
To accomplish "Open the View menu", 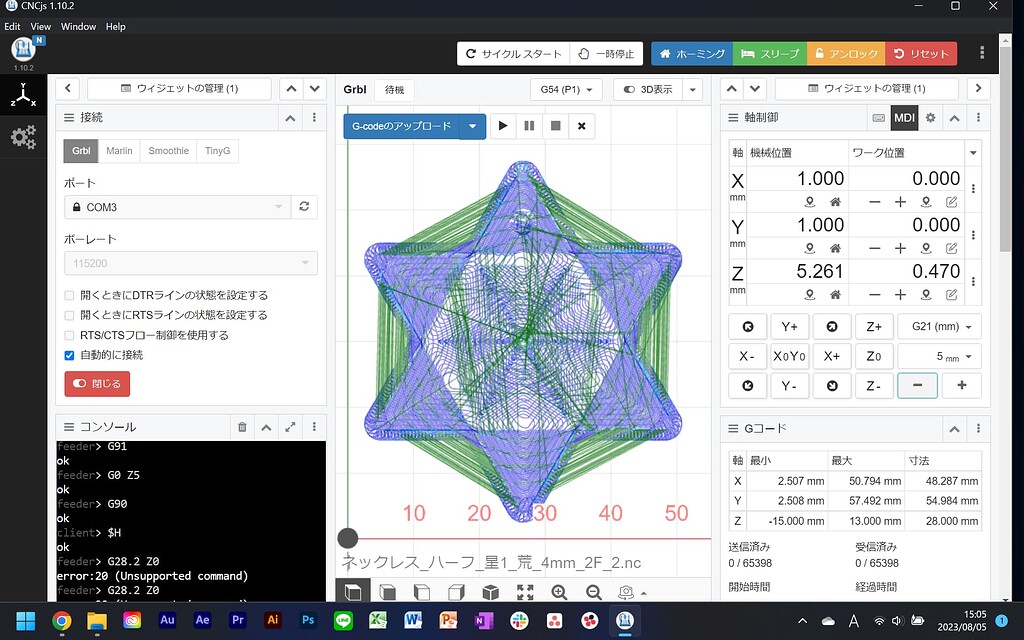I will 40,26.
